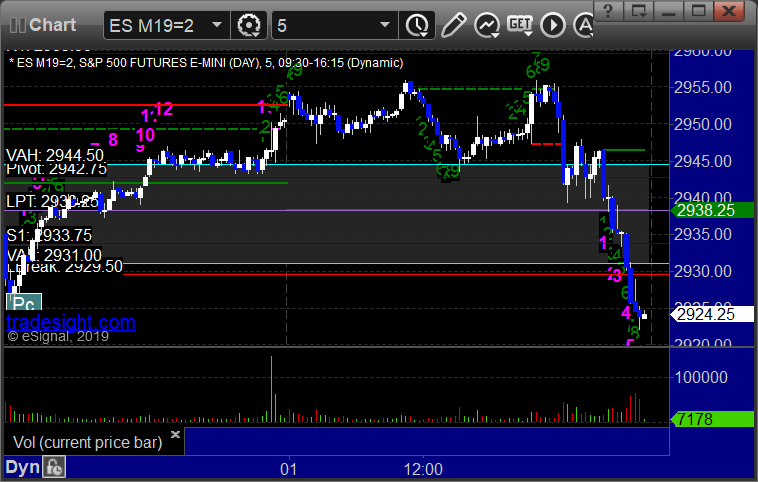
Task: Click the Pivot: 2942.75 label
Action: [56, 169]
